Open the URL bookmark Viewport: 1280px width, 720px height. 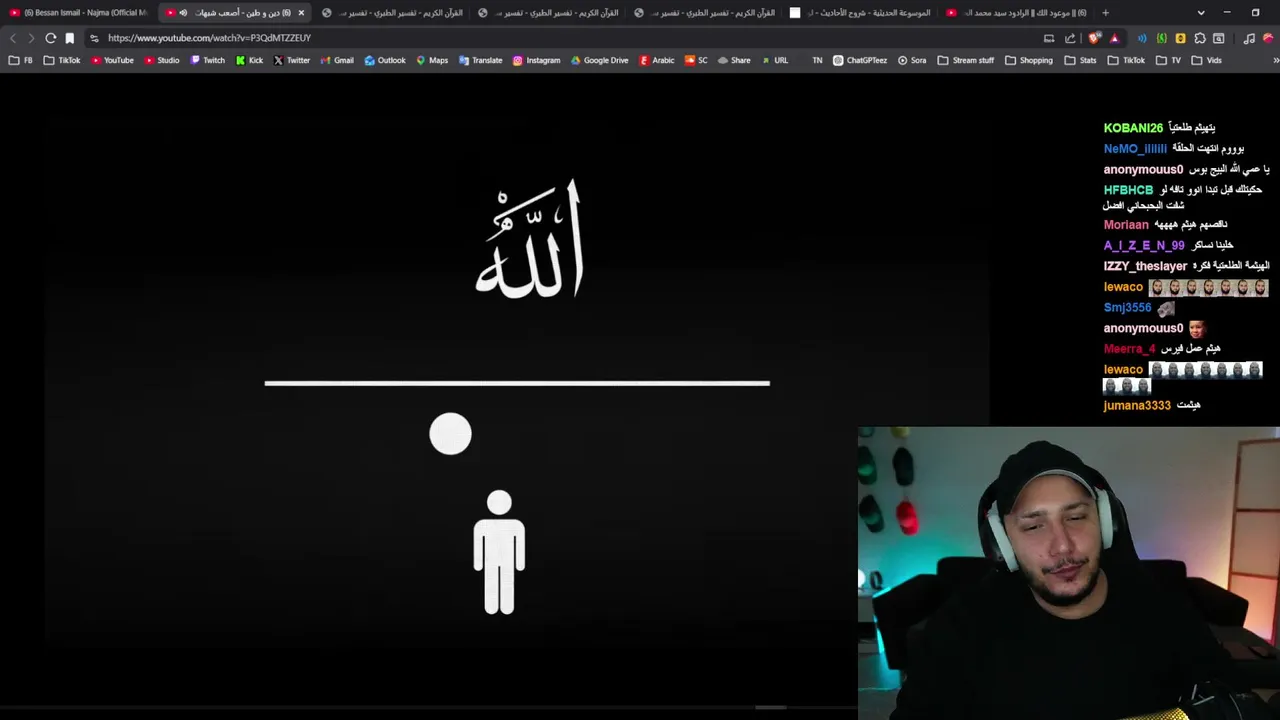(x=775, y=60)
